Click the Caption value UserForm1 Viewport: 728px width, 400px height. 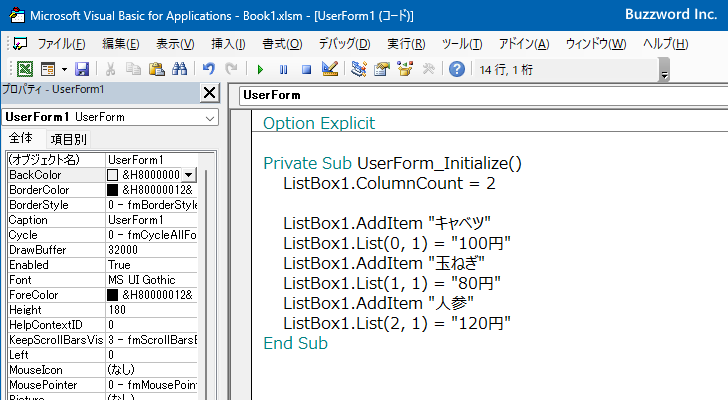[x=136, y=220]
